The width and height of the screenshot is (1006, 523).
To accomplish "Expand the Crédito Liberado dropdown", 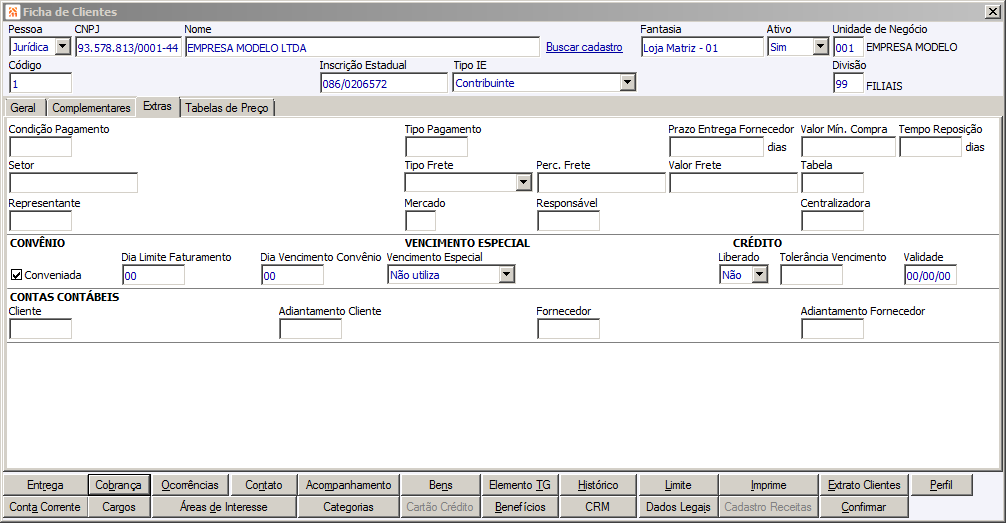I will (x=760, y=275).
